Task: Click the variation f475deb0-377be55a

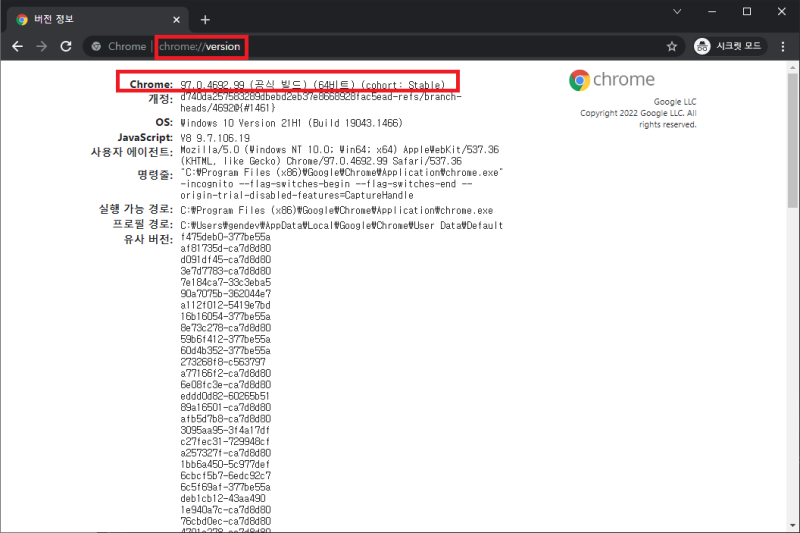Action: (x=226, y=237)
